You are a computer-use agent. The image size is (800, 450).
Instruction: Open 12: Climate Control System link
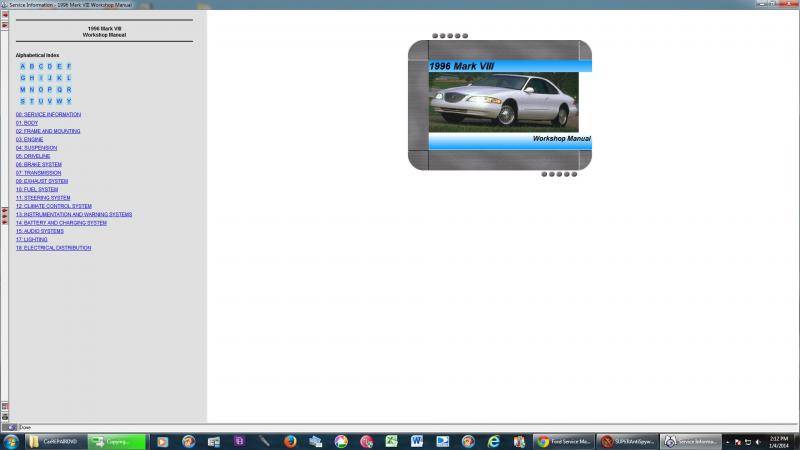coord(53,206)
